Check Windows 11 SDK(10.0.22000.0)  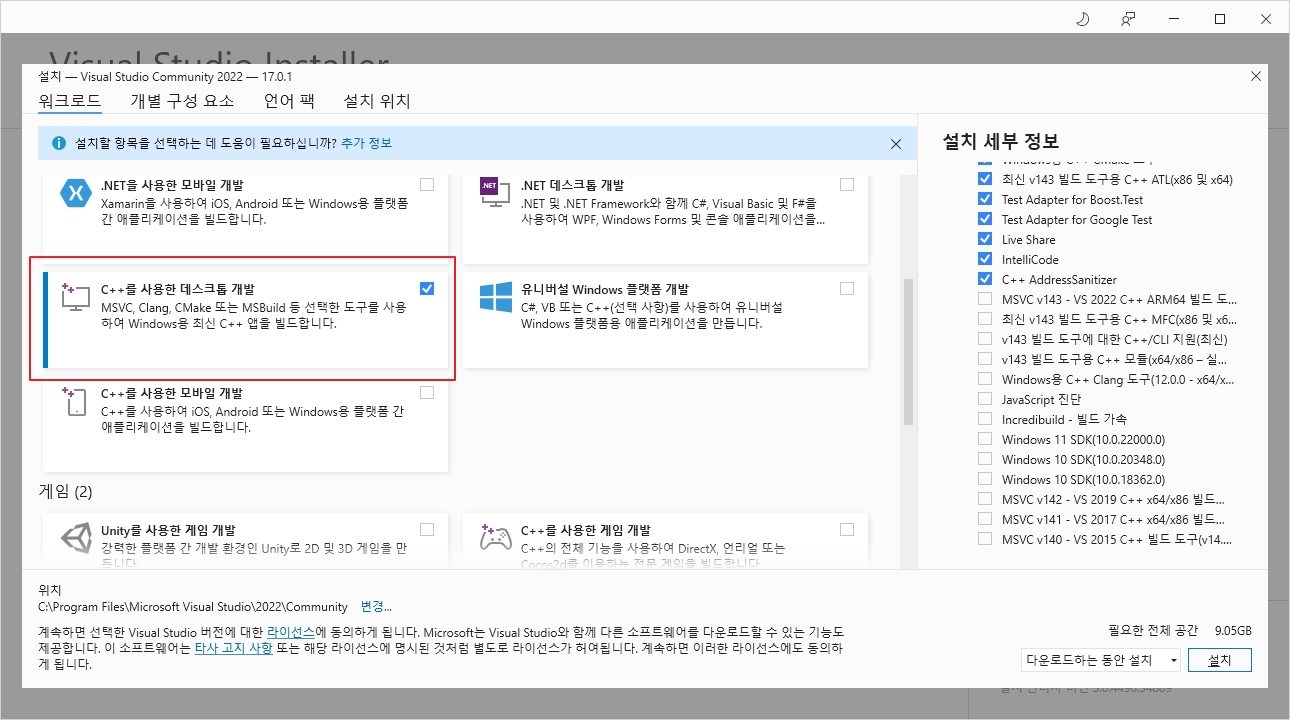coord(985,439)
